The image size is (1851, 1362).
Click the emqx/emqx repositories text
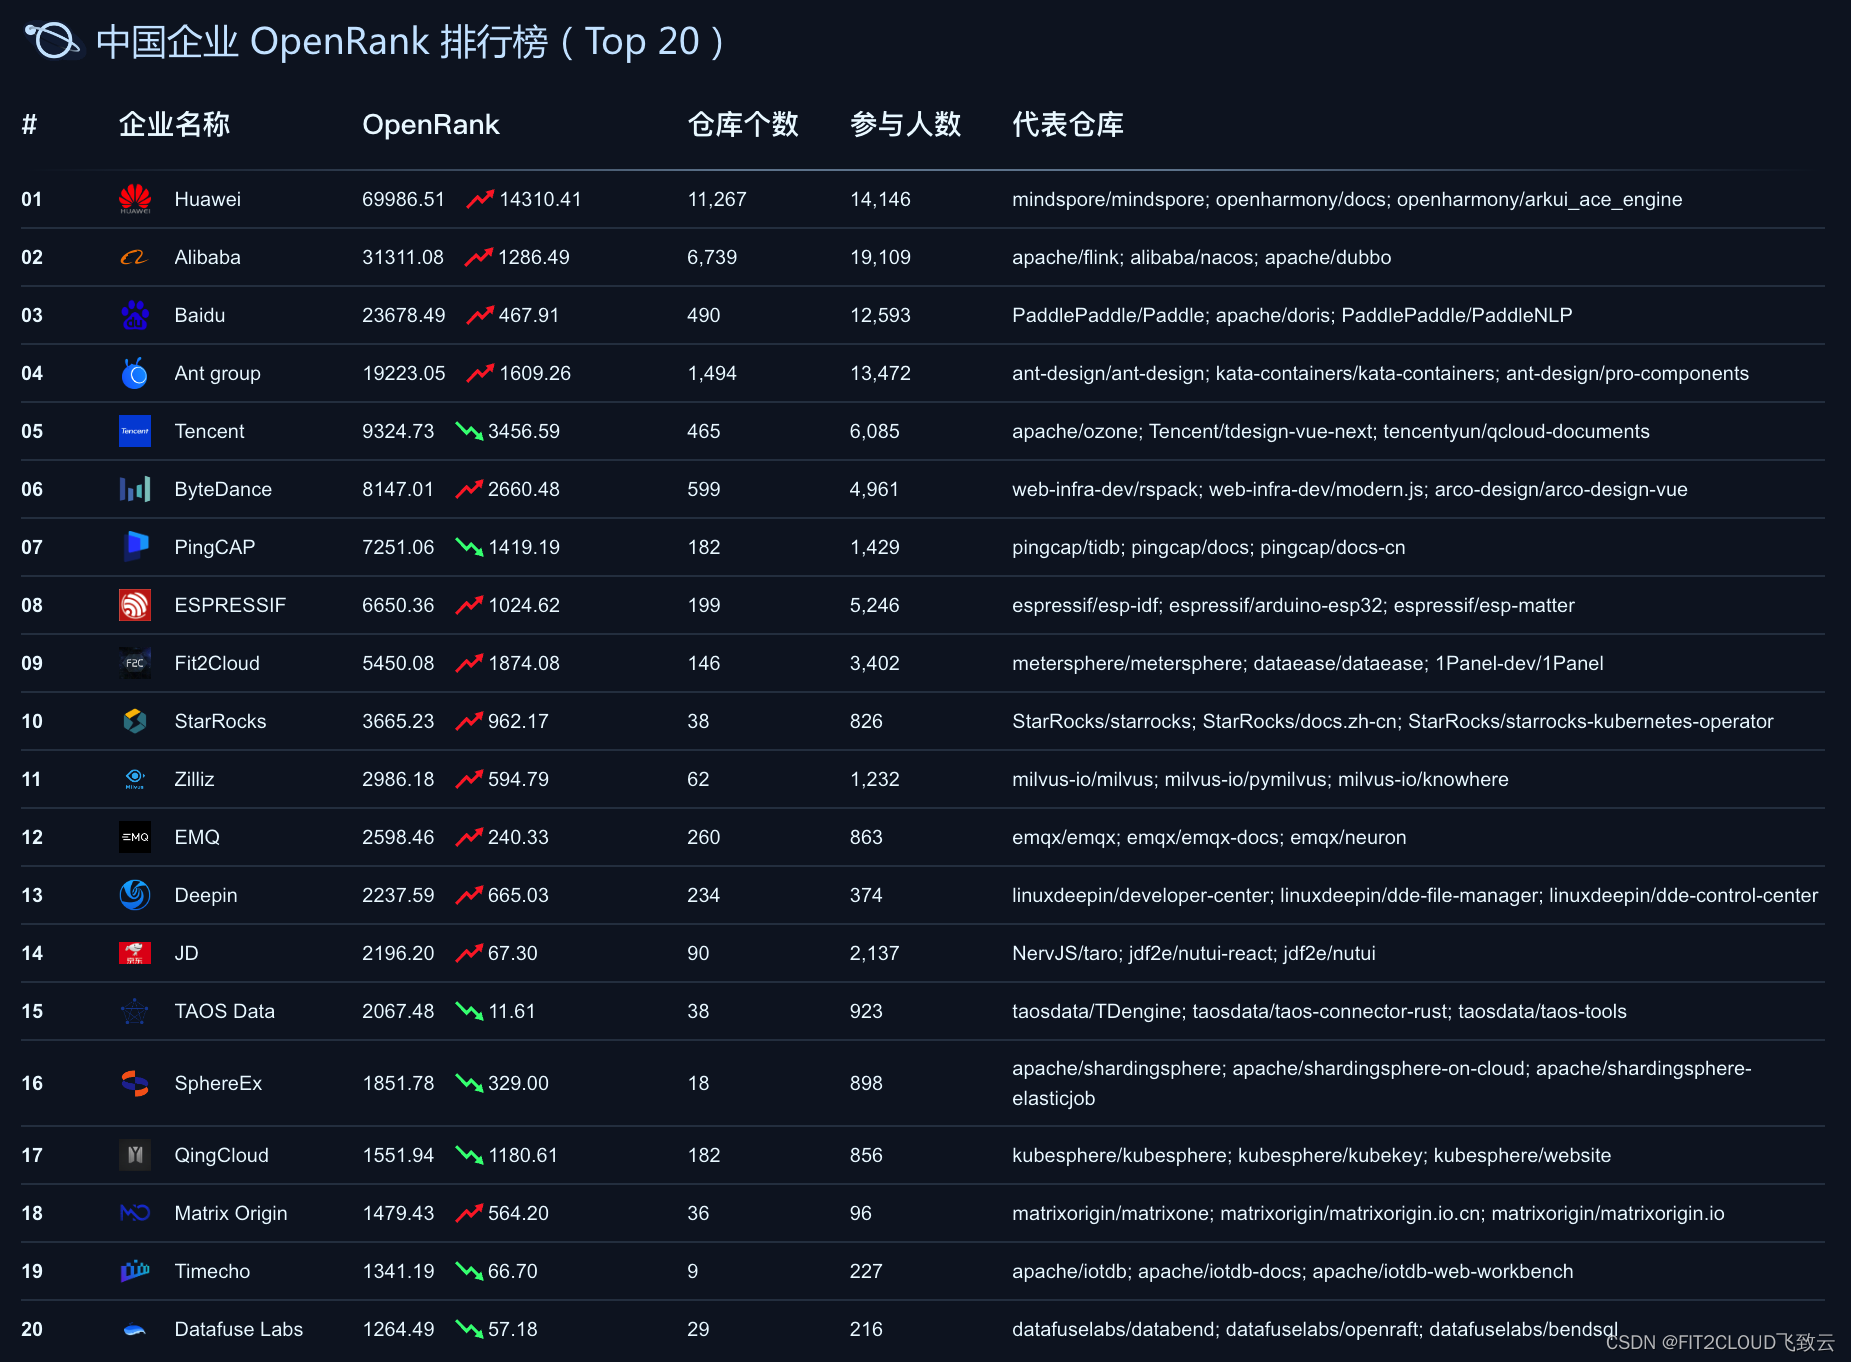coord(1209,837)
